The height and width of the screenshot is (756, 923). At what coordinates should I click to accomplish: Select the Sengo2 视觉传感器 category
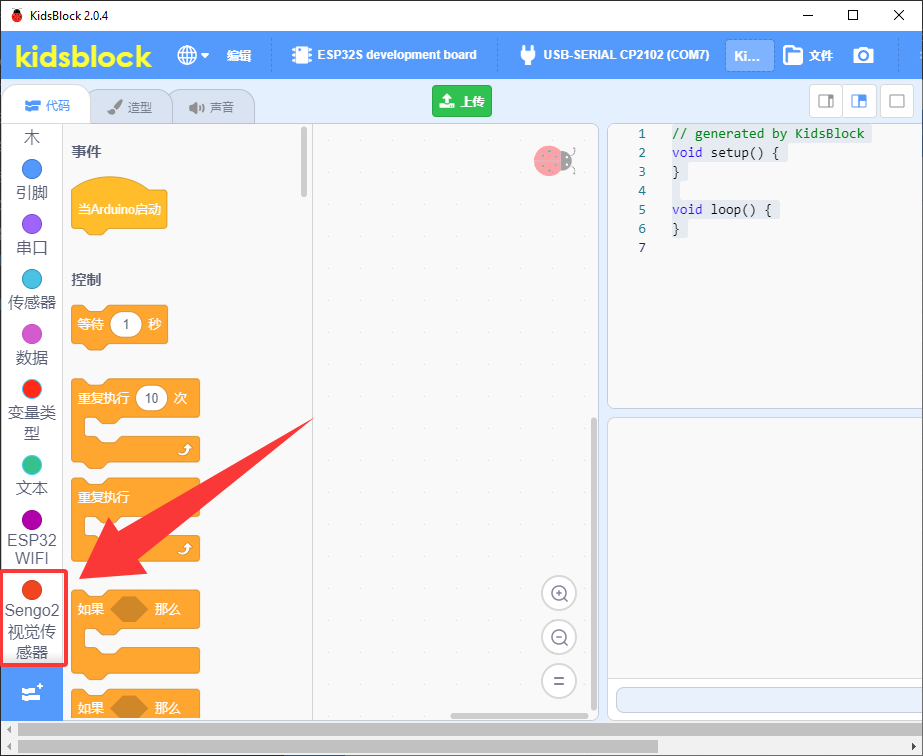coord(33,619)
